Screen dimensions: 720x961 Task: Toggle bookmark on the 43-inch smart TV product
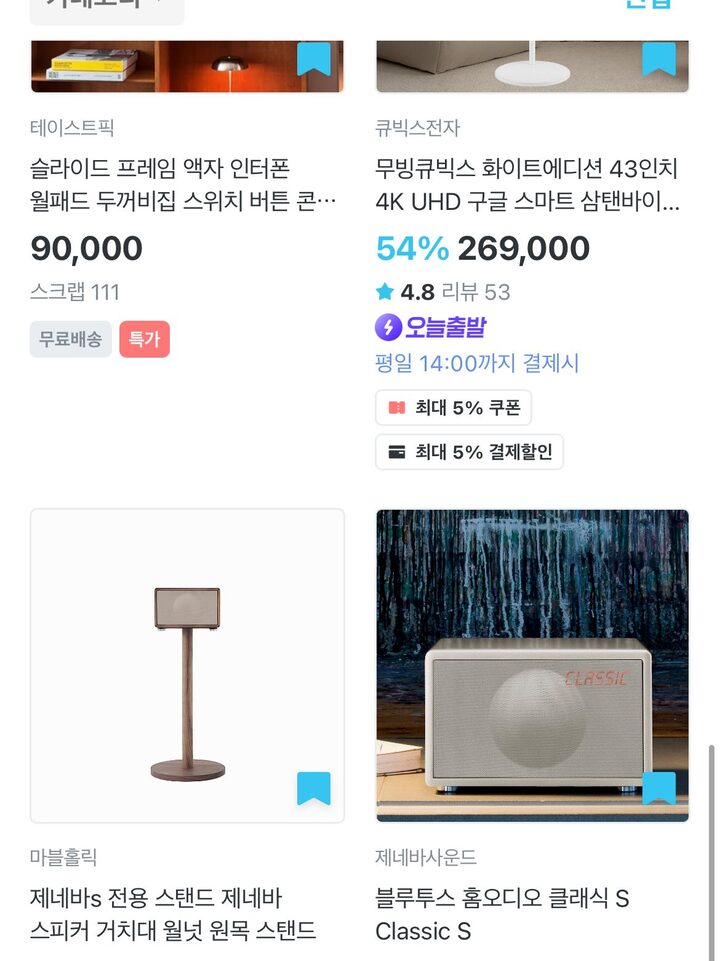click(x=658, y=59)
